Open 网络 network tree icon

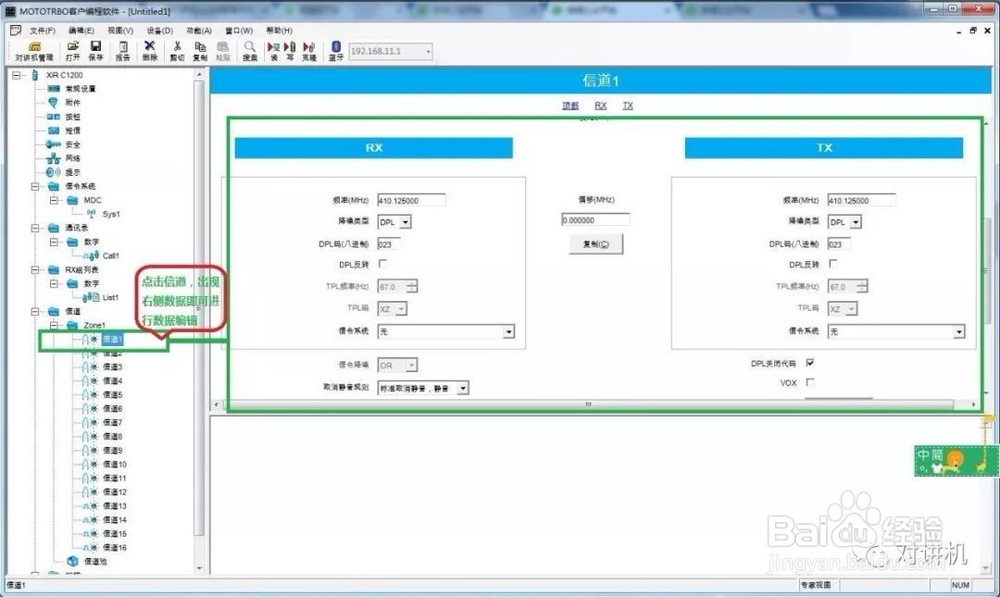pyautogui.click(x=54, y=158)
